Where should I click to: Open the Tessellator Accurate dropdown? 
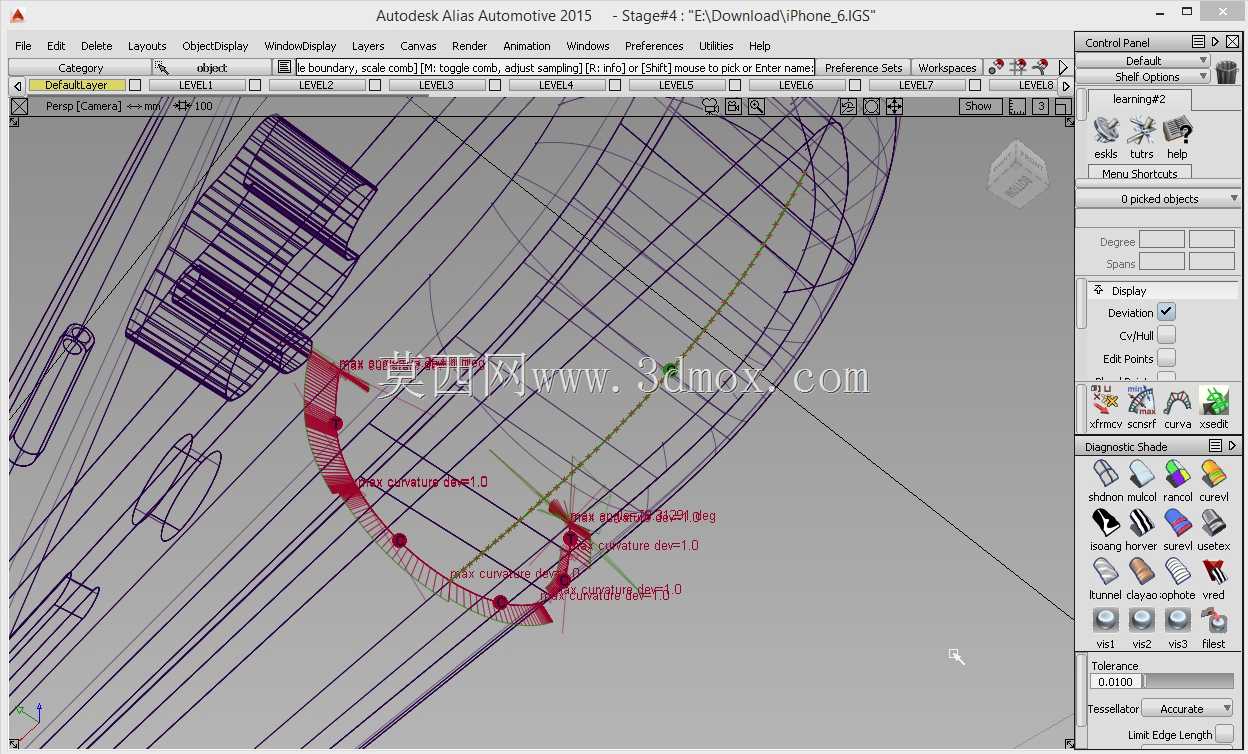(1188, 709)
